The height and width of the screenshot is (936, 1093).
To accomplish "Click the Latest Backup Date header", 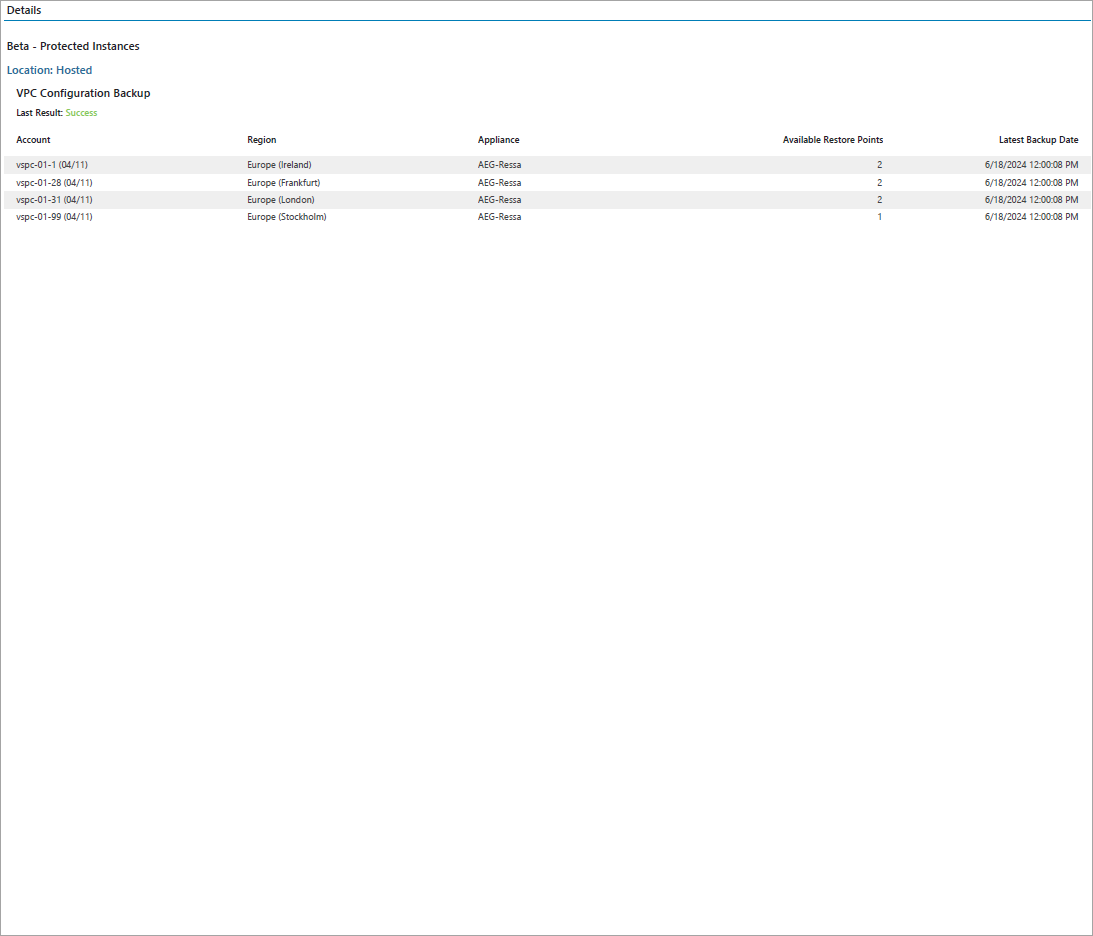I will pyautogui.click(x=1039, y=140).
